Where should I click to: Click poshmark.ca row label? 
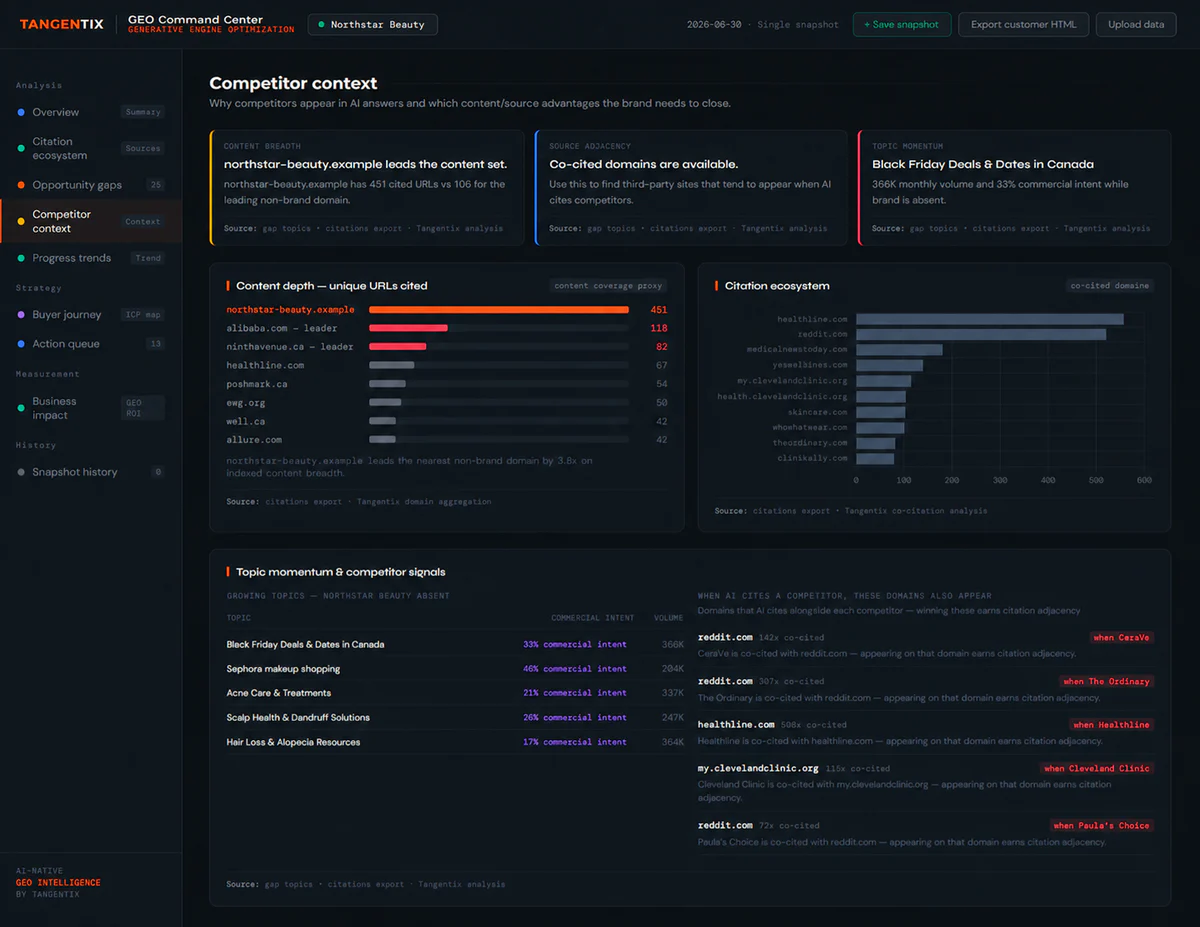pyautogui.click(x=257, y=384)
